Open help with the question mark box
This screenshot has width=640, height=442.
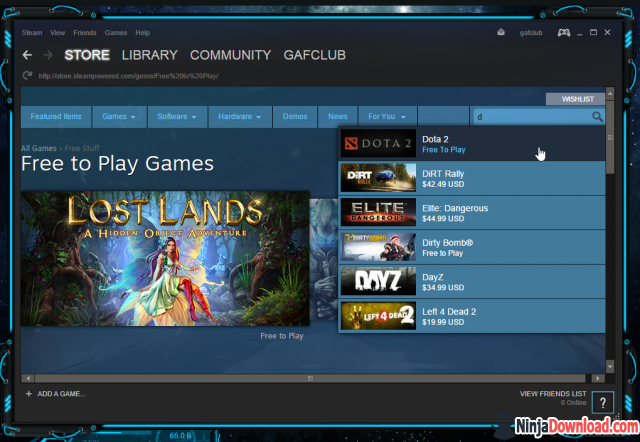tap(602, 403)
